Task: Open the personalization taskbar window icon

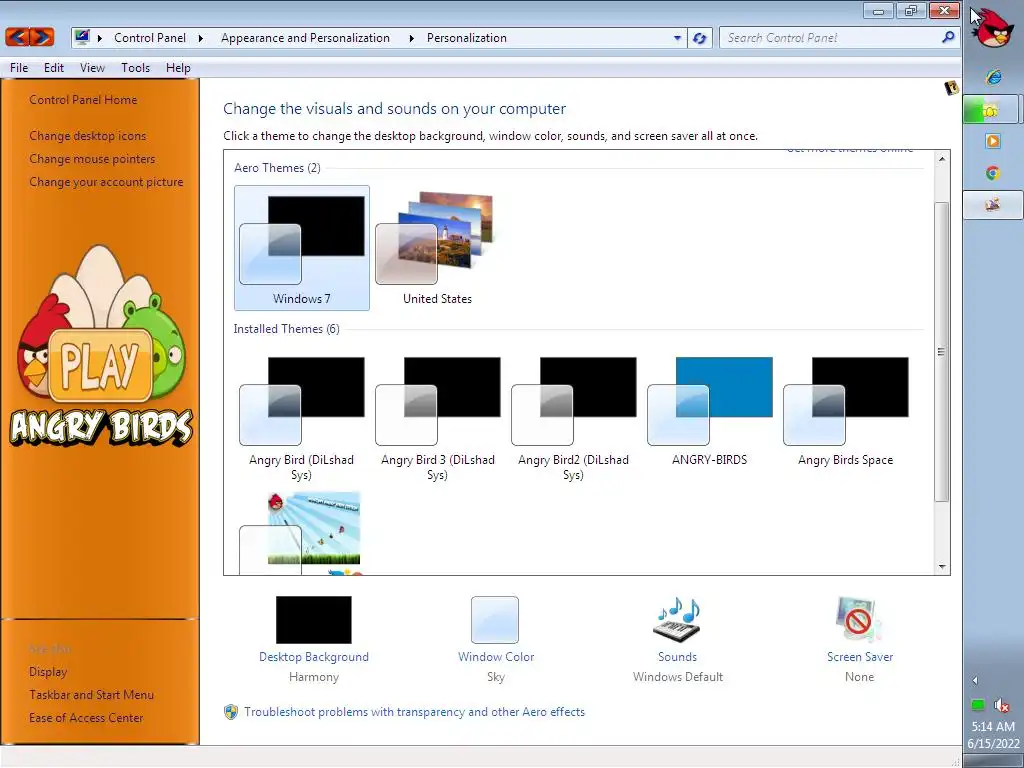Action: pos(993,204)
